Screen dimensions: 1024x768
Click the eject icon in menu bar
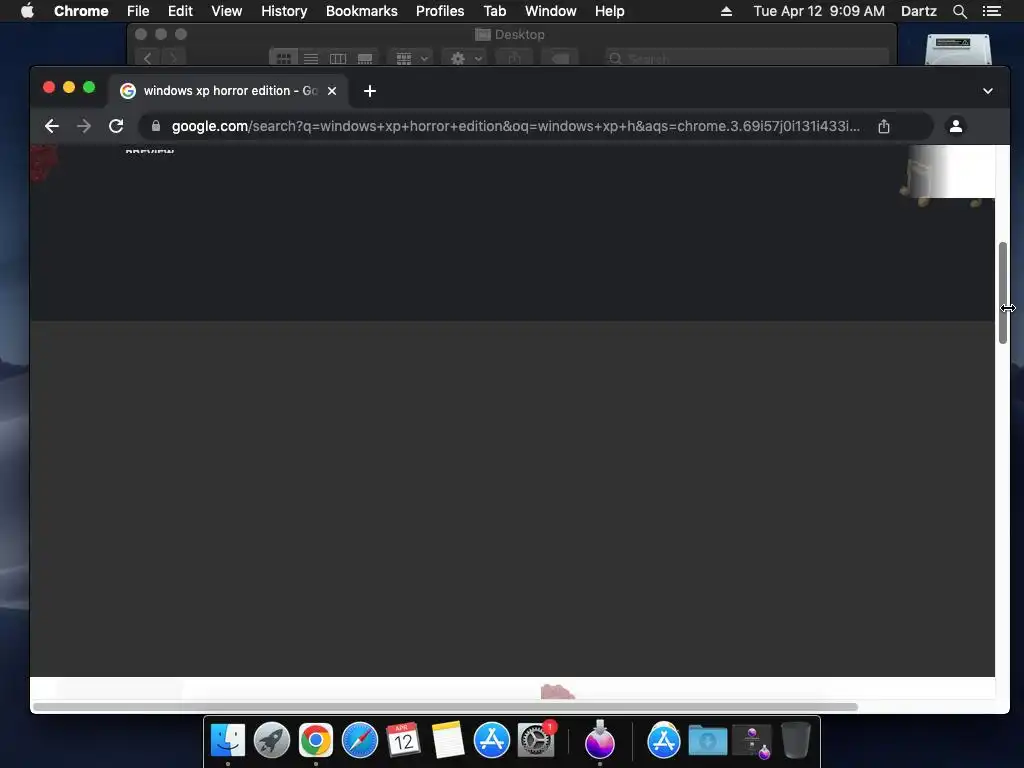pyautogui.click(x=726, y=11)
